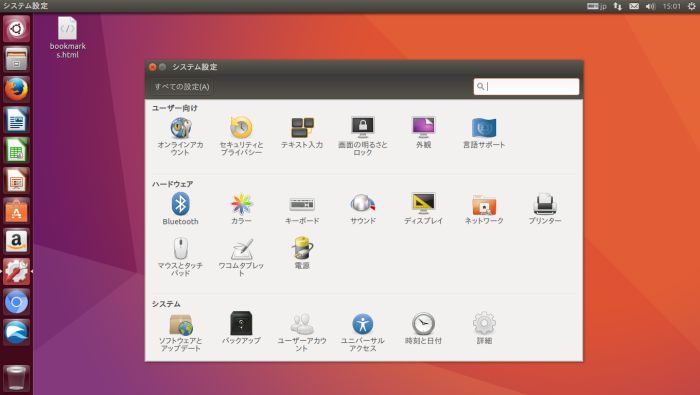Launch Chromium browser from launcher
This screenshot has height=395, width=700.
(17, 302)
